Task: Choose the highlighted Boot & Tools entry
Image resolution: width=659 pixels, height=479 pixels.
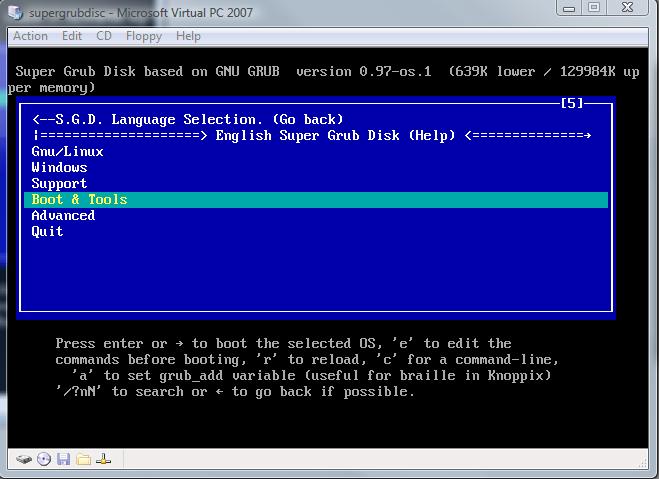Action: (316, 200)
